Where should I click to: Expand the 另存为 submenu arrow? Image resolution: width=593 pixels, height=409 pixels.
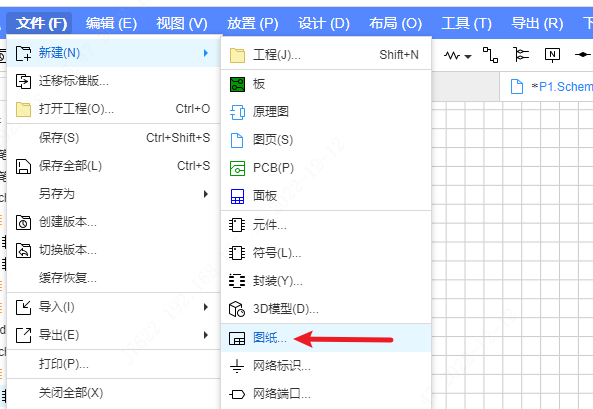coord(206,194)
